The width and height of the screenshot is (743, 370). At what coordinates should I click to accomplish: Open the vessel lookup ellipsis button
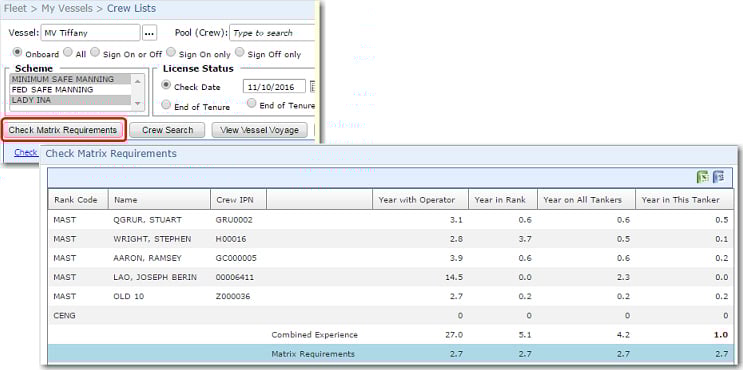pos(149,33)
